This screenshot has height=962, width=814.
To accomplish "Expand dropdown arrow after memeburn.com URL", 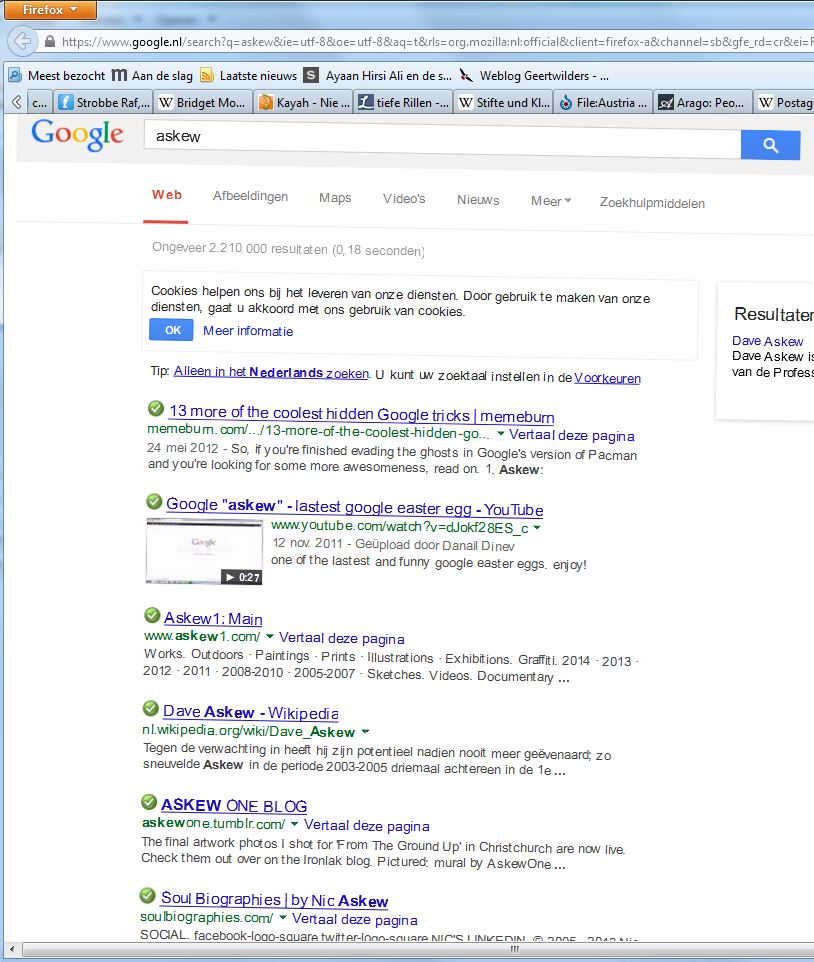I will coord(500,434).
